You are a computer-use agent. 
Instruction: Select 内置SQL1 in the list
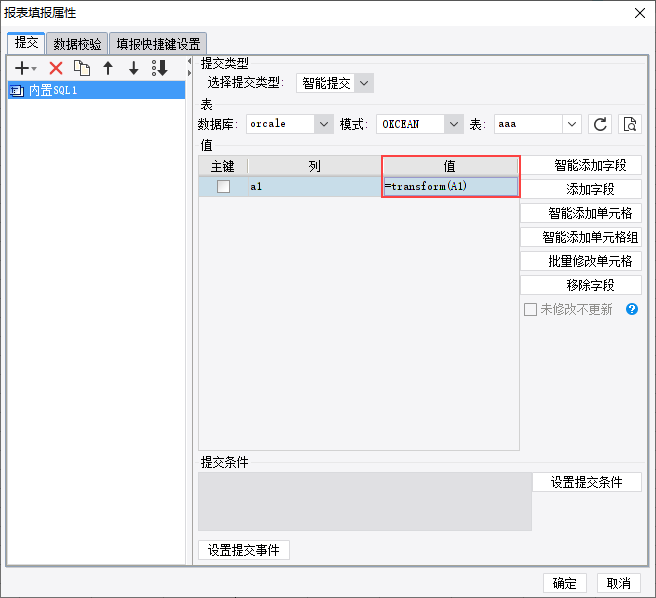point(96,90)
